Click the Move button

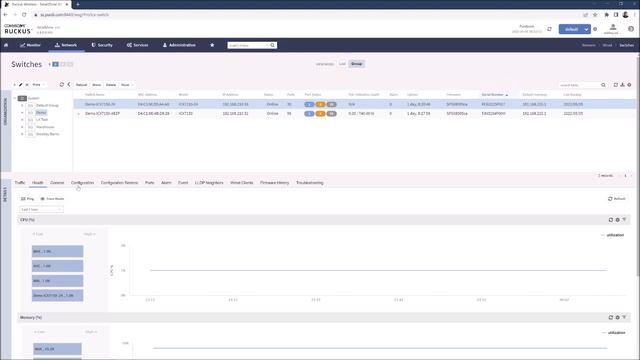pyautogui.click(x=96, y=85)
